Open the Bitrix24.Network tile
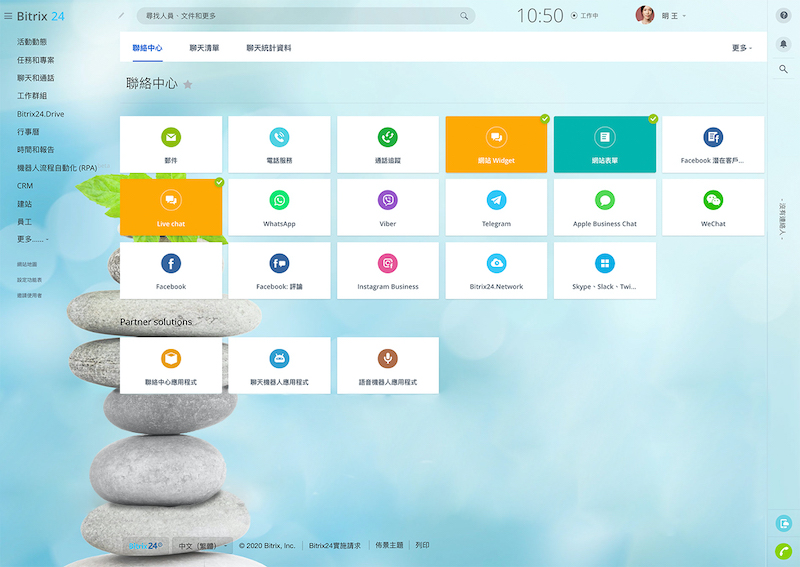800x567 pixels. (x=496, y=270)
